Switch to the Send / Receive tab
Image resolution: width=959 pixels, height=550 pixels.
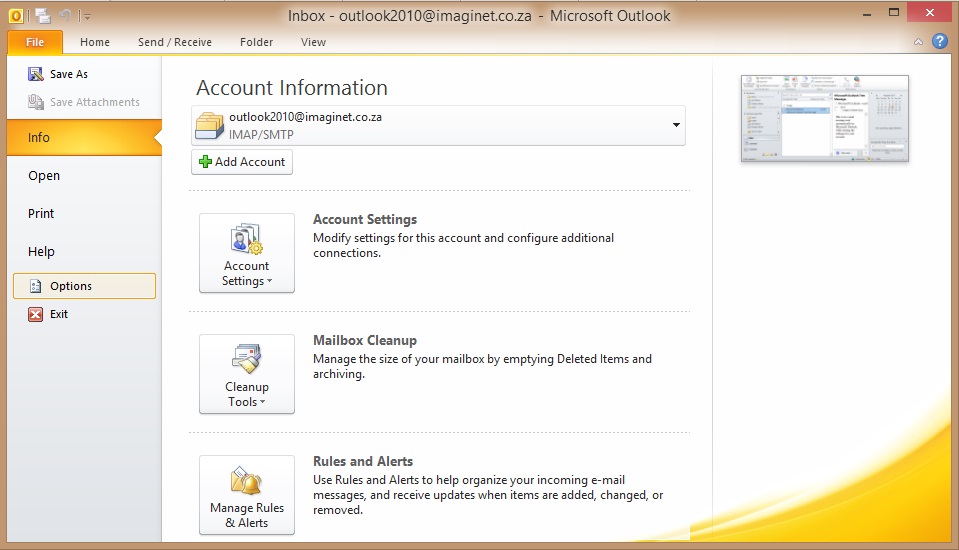175,42
